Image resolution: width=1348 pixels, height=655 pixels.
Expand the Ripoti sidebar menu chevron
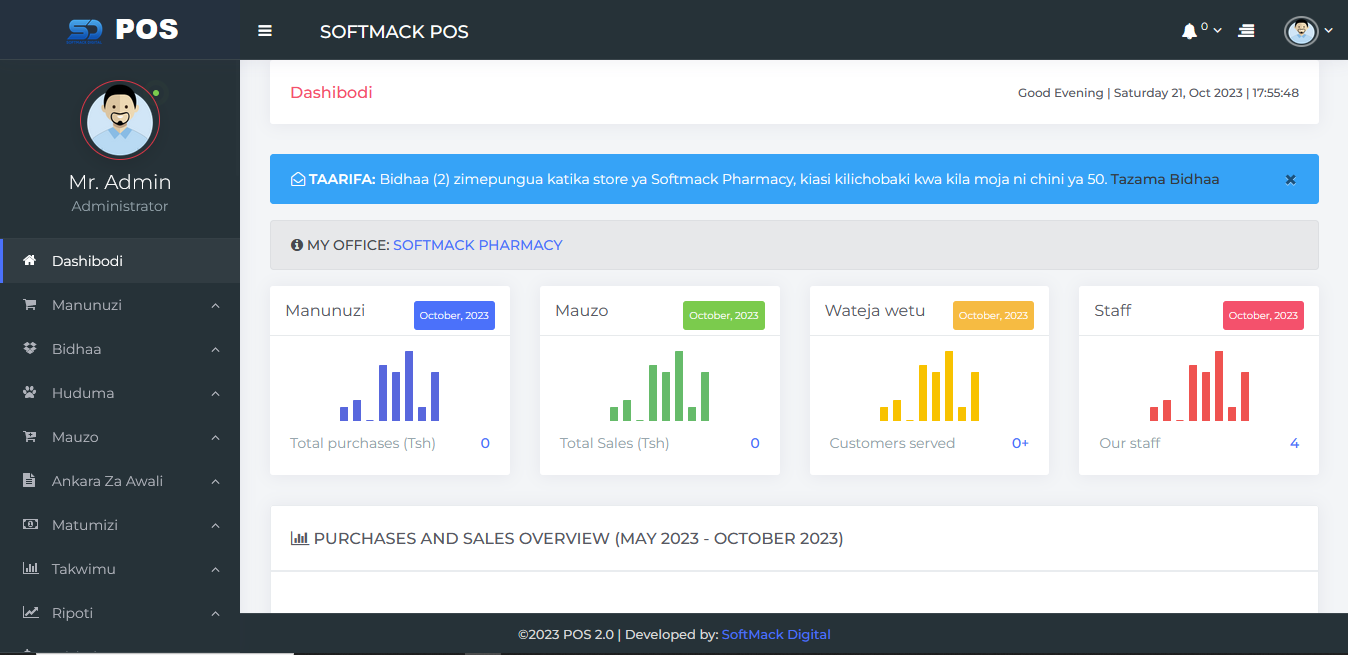pyautogui.click(x=215, y=614)
